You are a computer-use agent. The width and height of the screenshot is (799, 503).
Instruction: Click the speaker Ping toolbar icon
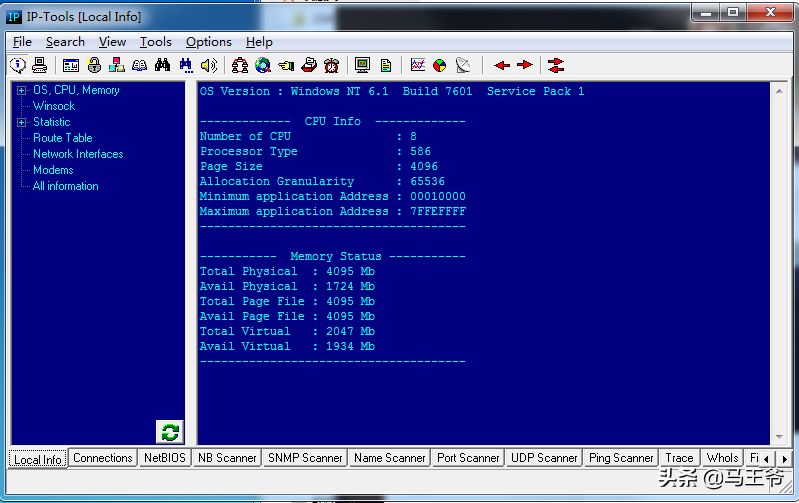[209, 65]
